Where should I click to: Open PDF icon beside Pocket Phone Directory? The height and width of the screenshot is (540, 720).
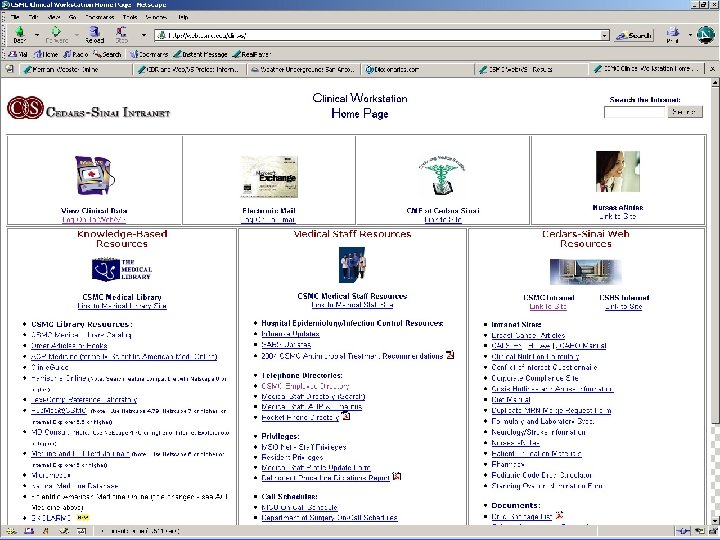(x=346, y=416)
